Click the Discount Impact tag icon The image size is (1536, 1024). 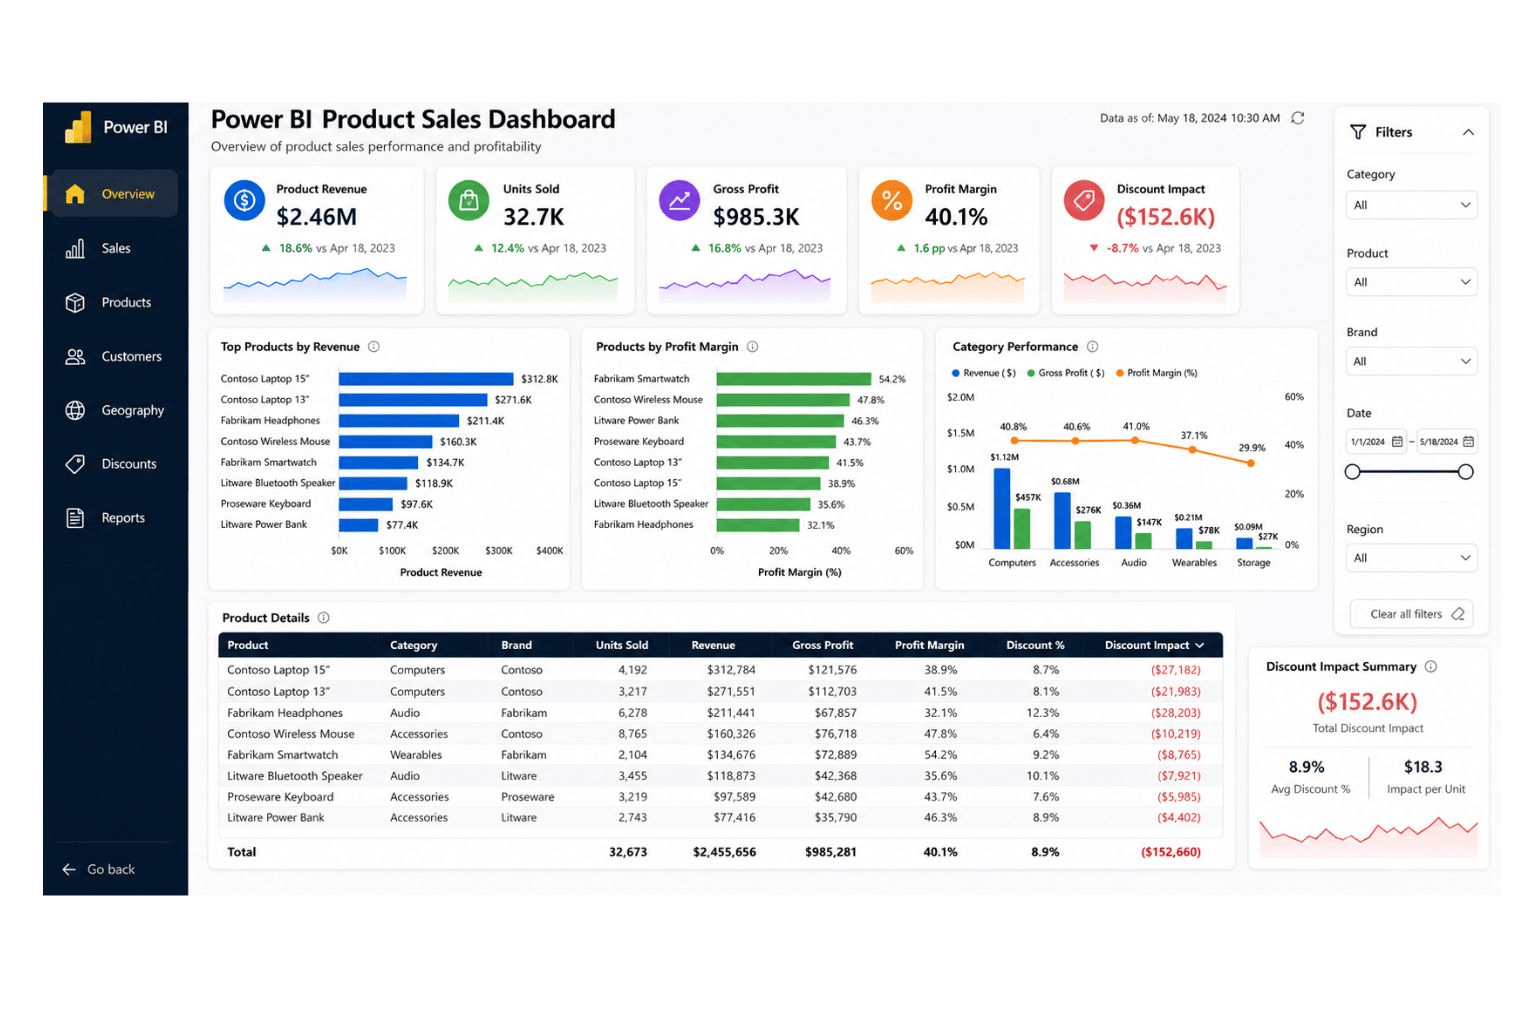1083,200
